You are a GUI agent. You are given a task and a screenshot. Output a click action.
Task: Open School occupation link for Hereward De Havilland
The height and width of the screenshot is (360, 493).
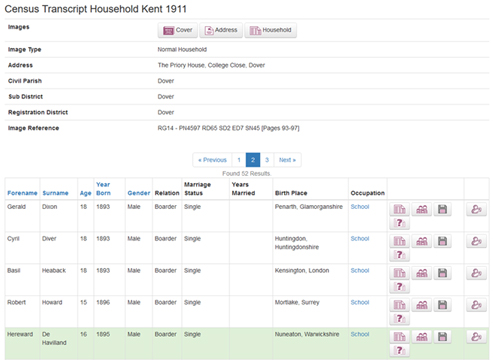coord(360,334)
